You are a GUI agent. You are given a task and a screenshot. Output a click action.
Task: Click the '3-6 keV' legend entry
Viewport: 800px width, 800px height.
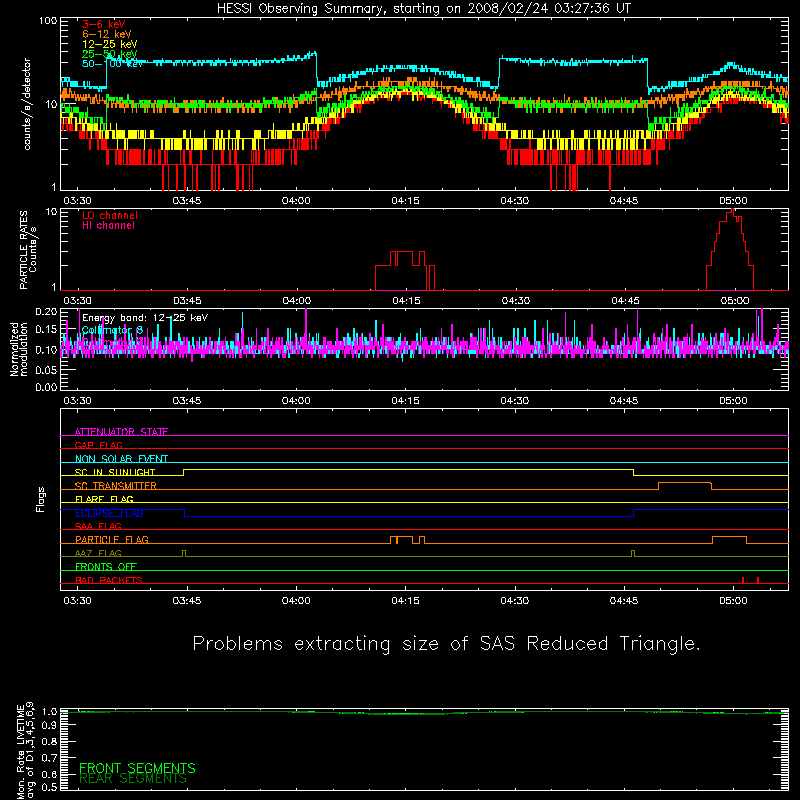pyautogui.click(x=103, y=24)
